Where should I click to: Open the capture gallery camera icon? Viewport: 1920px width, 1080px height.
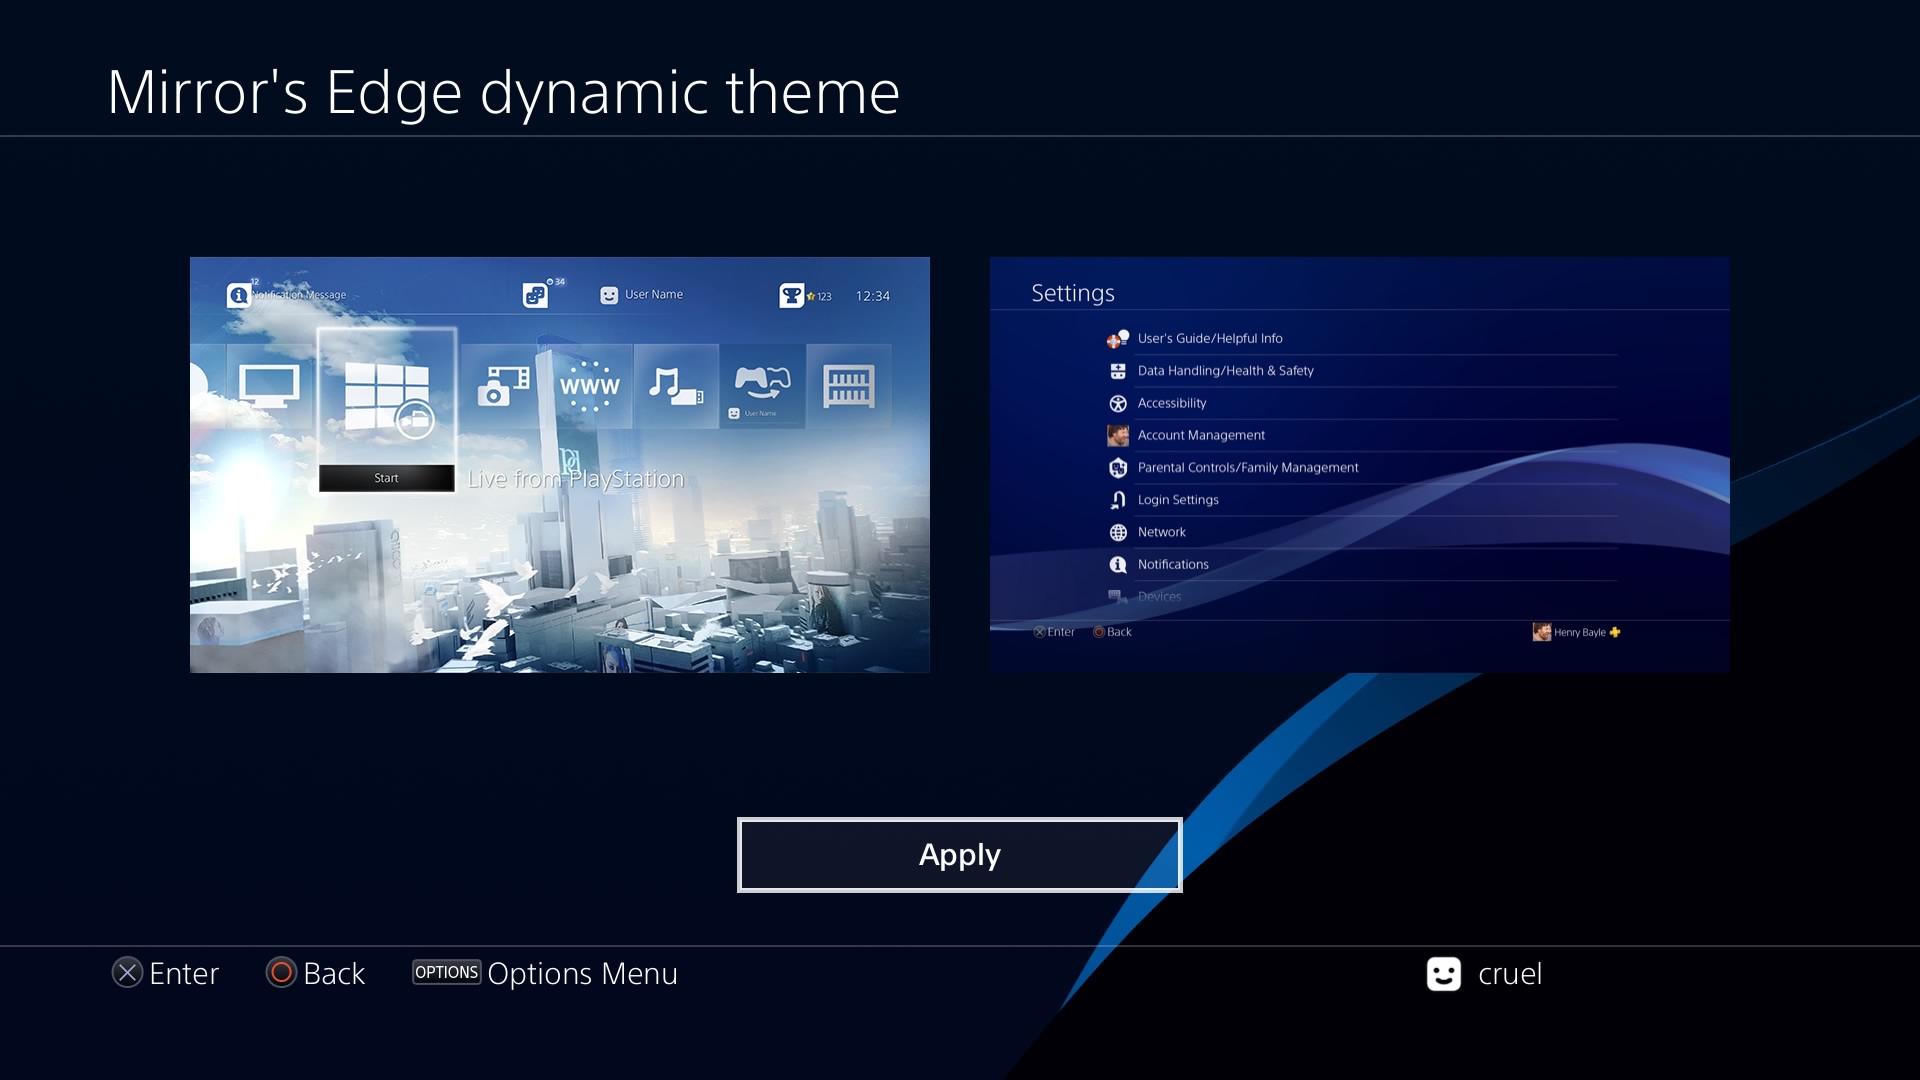[503, 386]
